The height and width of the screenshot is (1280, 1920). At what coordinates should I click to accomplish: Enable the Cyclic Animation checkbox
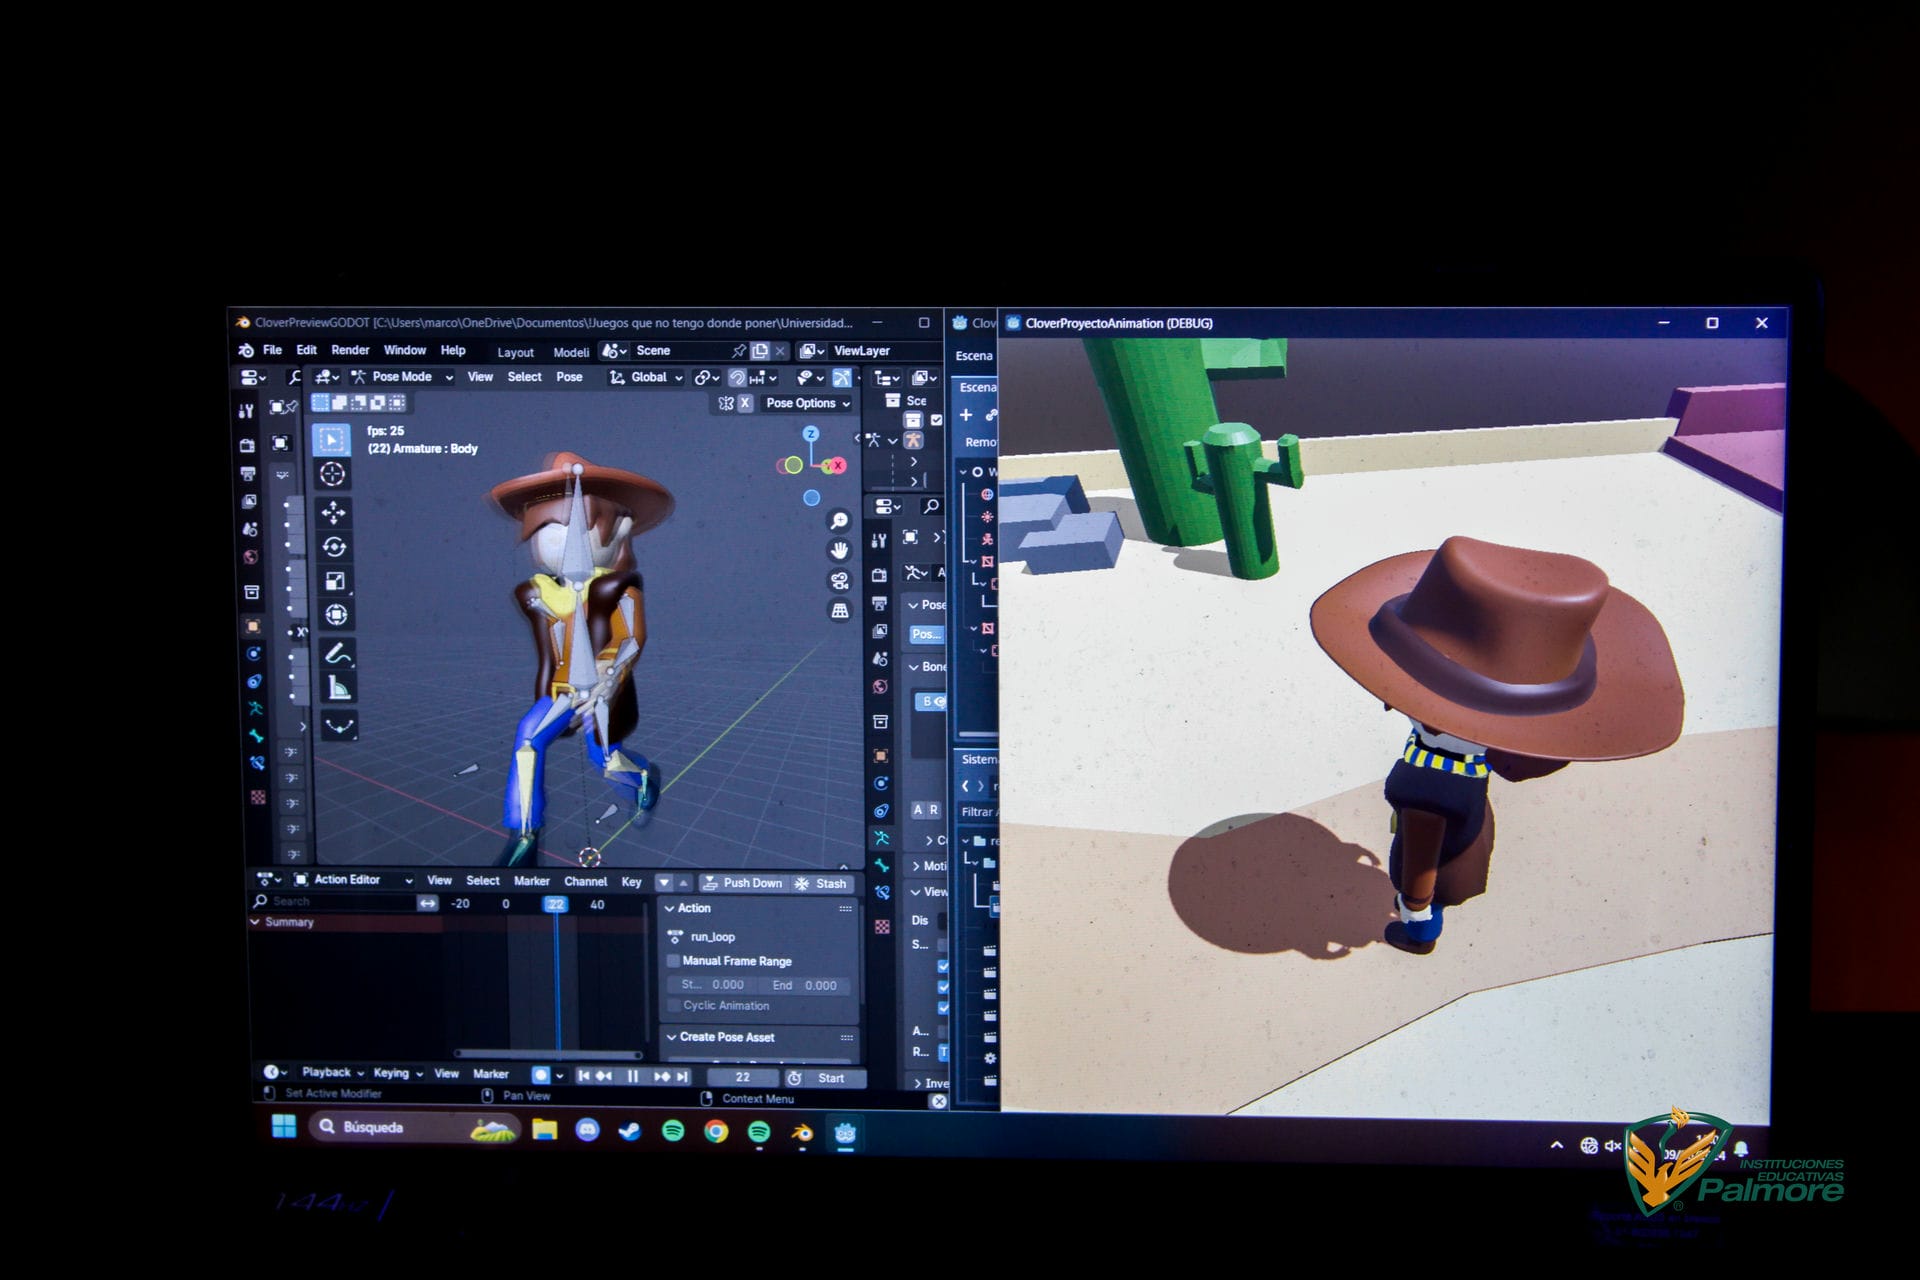pyautogui.click(x=674, y=1006)
